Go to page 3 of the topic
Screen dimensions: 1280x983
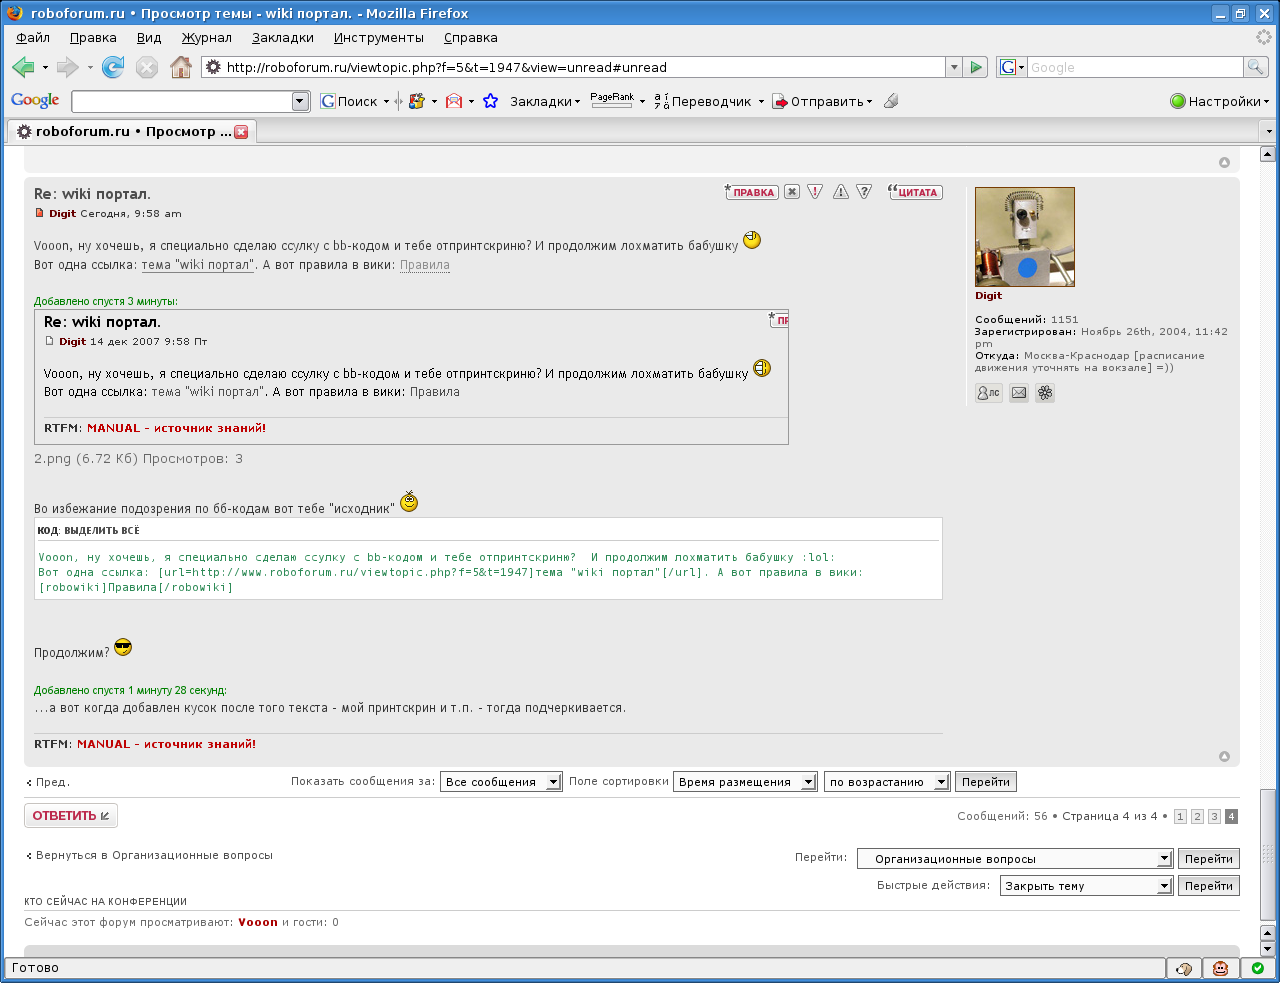[x=1214, y=817]
